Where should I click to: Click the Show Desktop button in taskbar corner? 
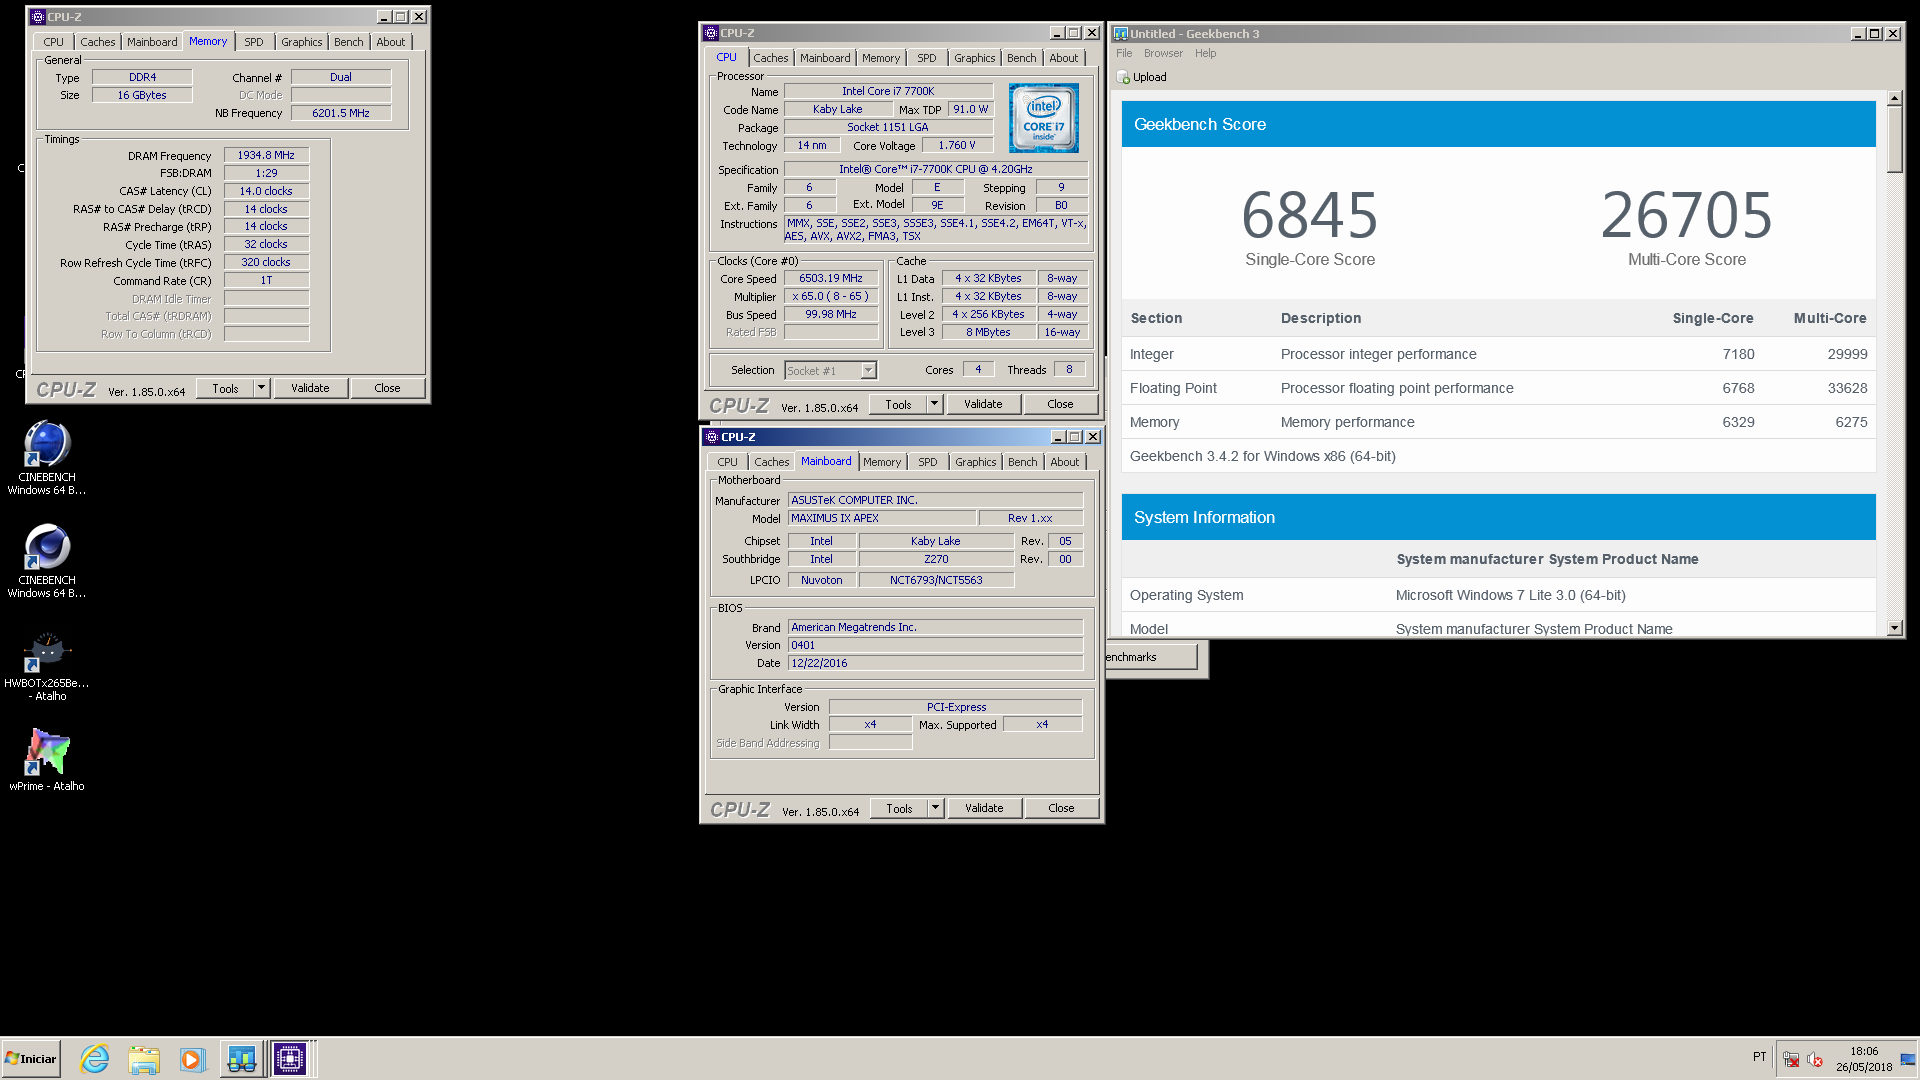point(1909,1059)
